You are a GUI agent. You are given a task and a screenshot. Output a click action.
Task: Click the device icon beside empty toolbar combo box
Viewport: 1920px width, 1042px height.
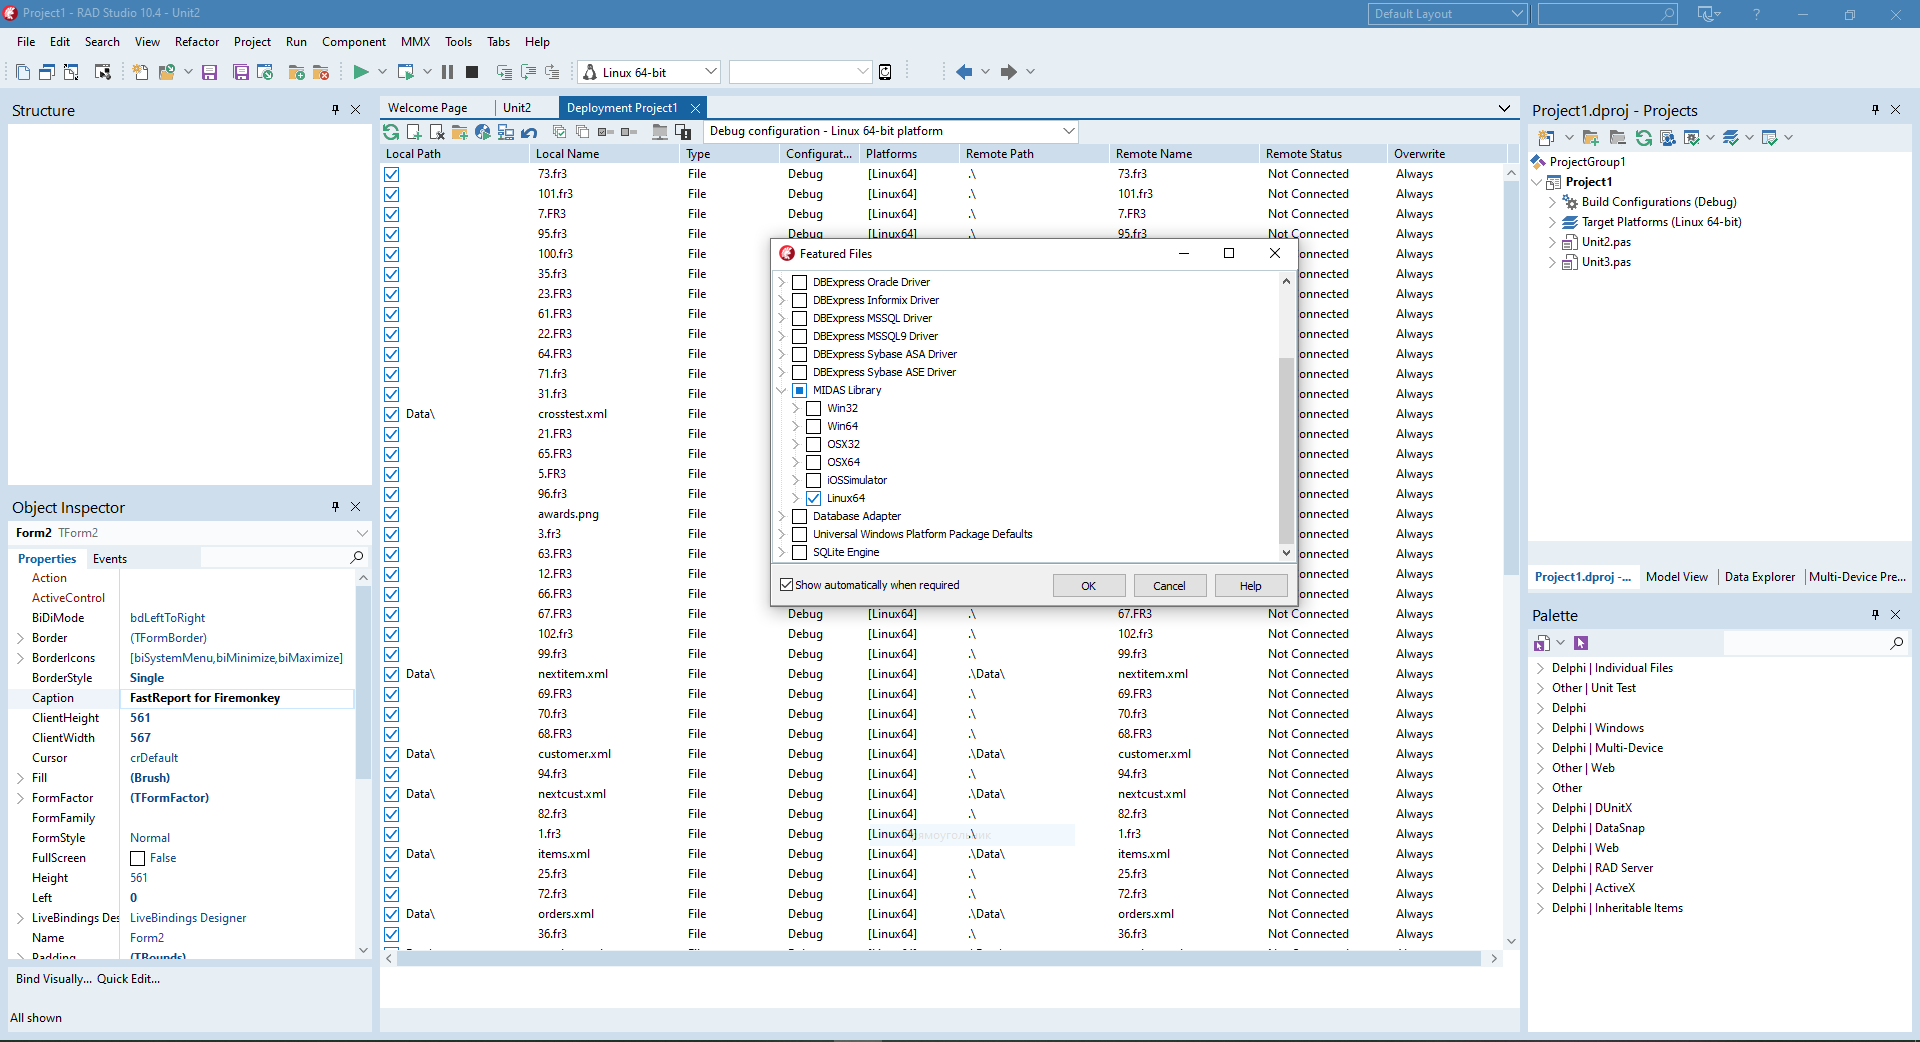pyautogui.click(x=885, y=72)
